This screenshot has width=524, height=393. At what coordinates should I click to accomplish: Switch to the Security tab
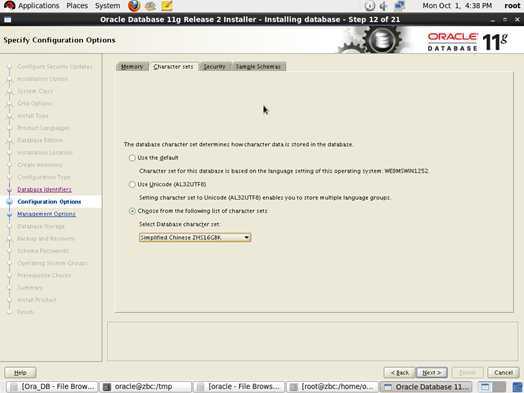click(x=215, y=67)
